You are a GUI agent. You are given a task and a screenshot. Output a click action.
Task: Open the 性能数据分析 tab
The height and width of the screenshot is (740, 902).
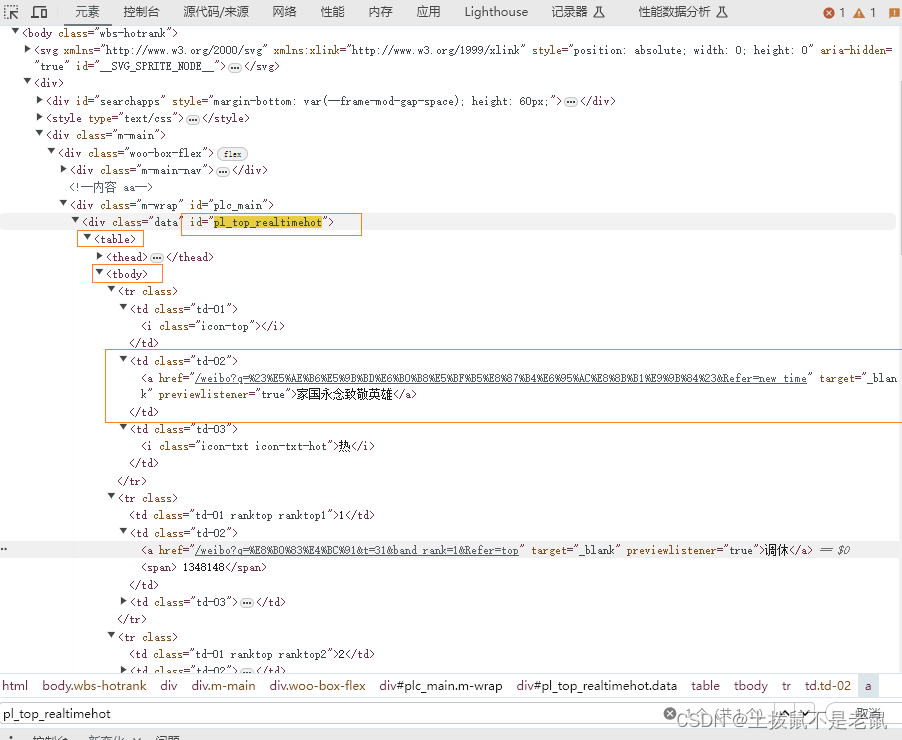682,12
